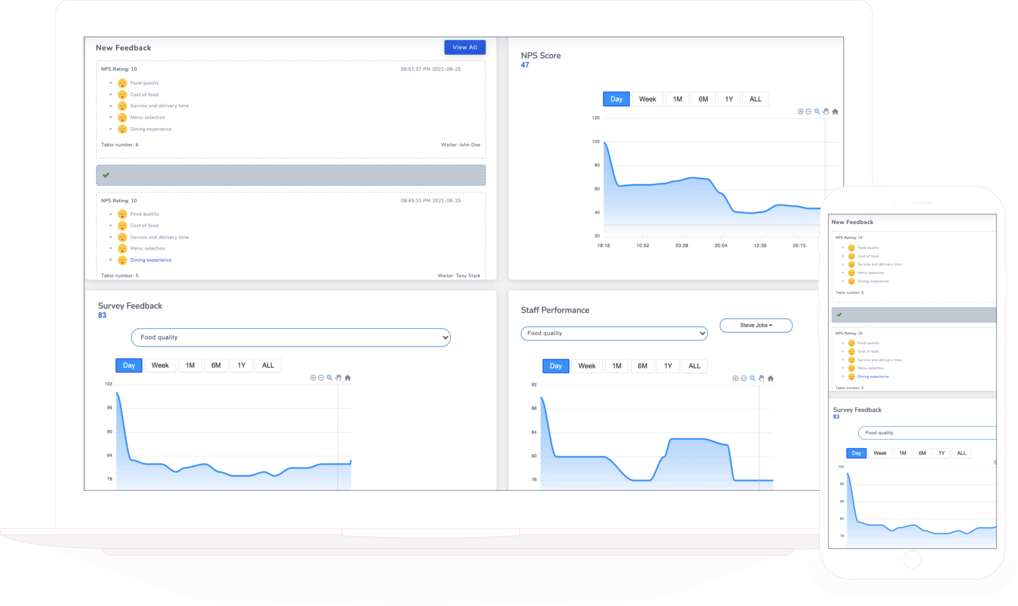Select the magnifier zoom tool on NPS chart
1018x606 pixels.
pos(818,112)
